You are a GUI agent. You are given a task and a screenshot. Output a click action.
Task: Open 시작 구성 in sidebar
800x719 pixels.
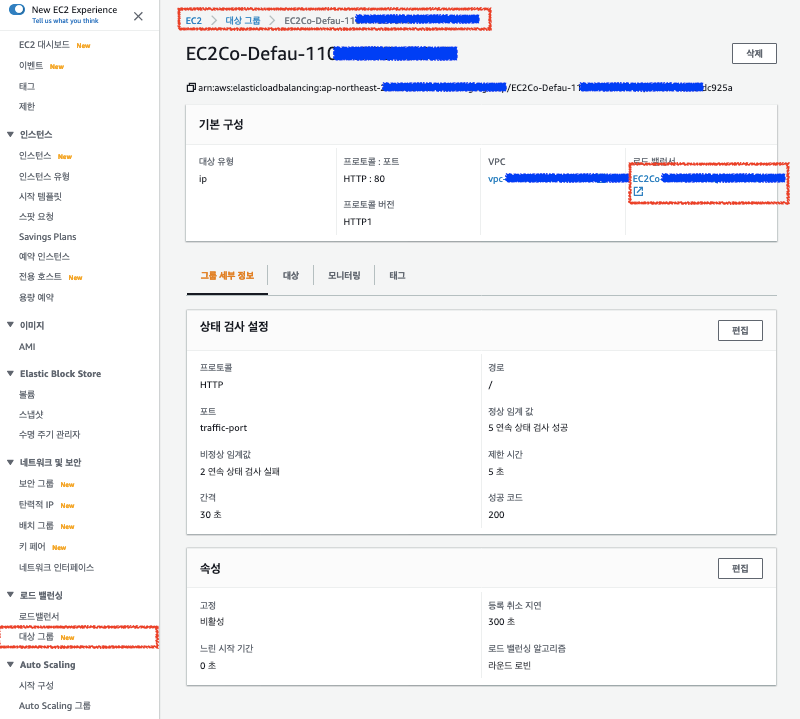coord(36,685)
